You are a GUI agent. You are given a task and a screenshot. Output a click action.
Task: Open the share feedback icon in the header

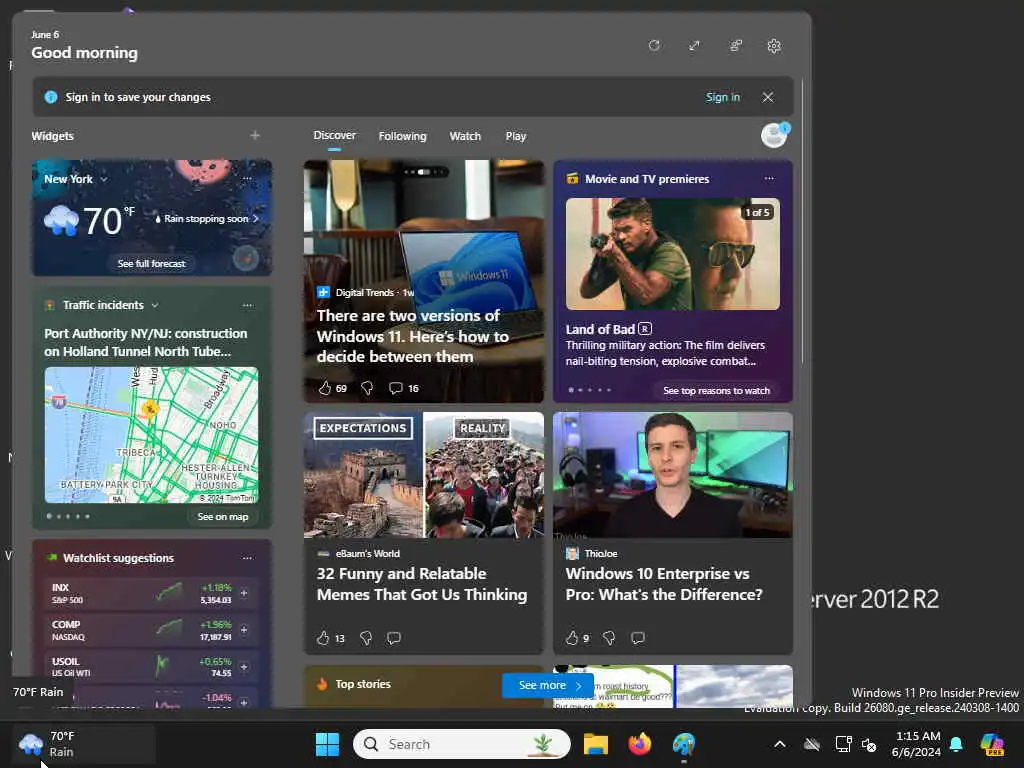(x=735, y=45)
